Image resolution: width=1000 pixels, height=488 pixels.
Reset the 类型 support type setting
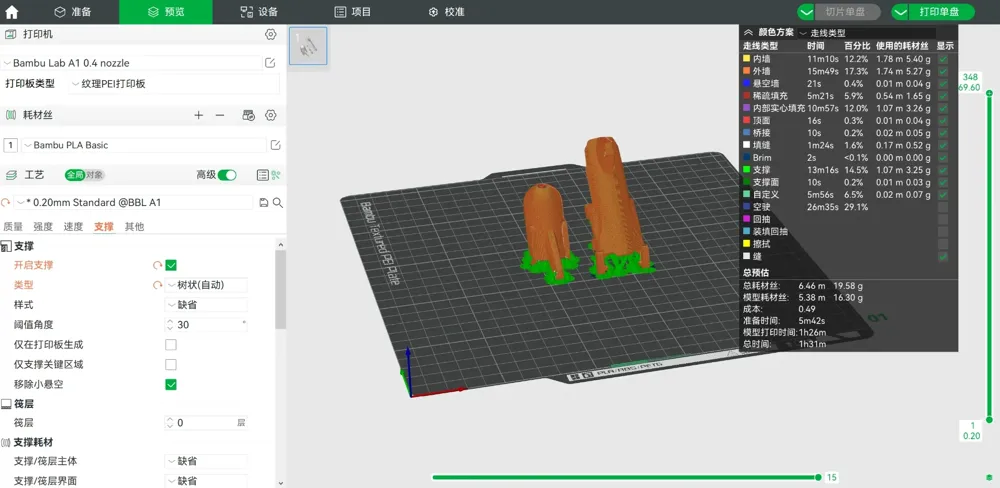(x=157, y=285)
